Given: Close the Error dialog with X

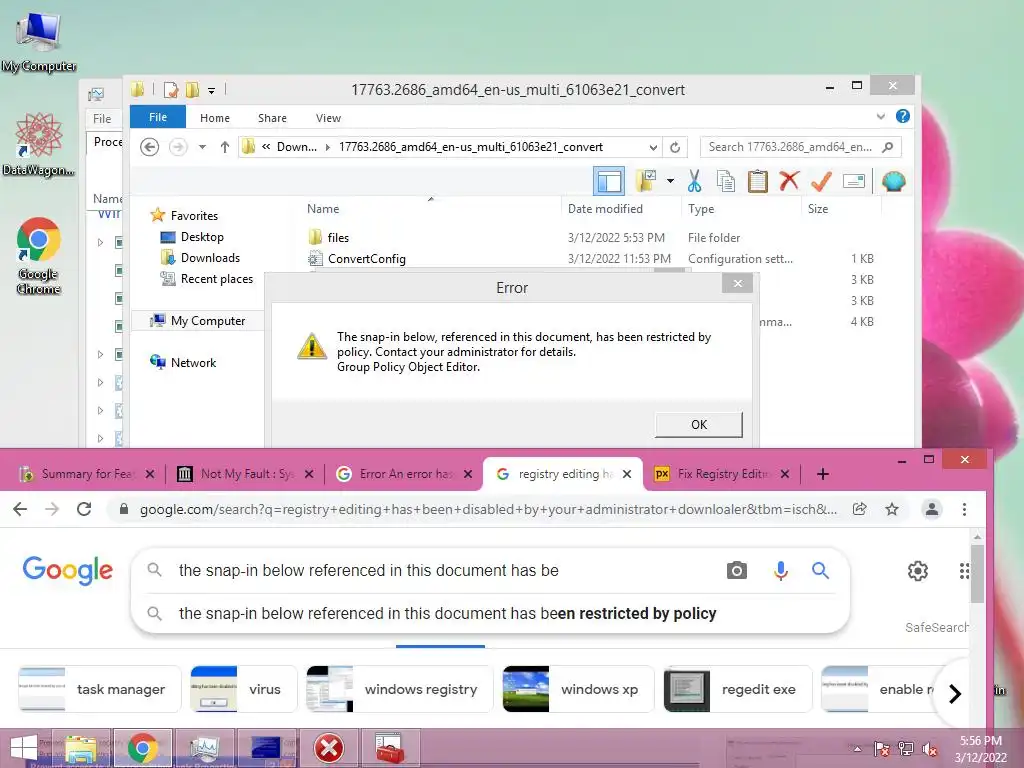Looking at the screenshot, I should tap(737, 283).
